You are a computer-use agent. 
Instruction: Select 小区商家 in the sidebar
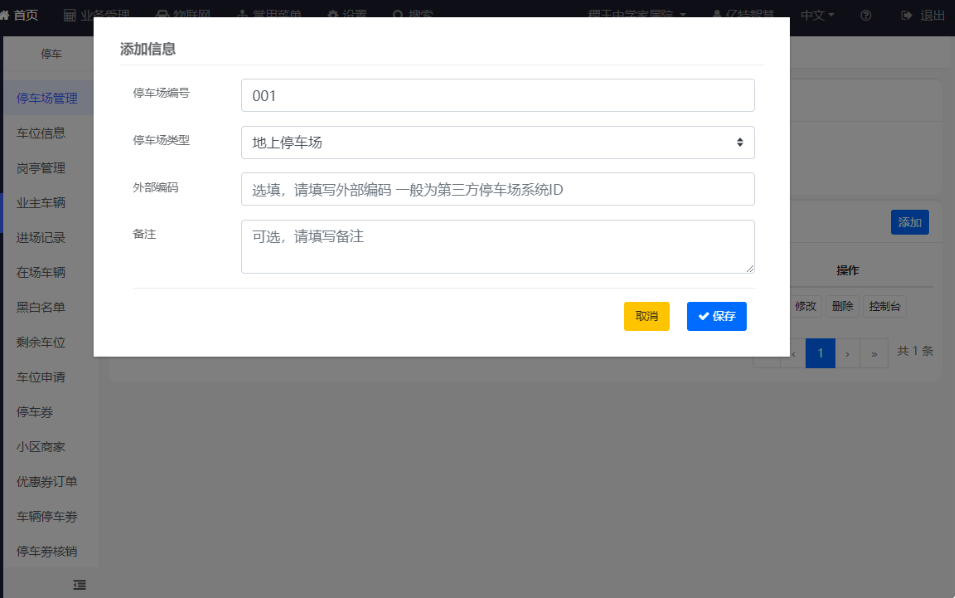(41, 447)
